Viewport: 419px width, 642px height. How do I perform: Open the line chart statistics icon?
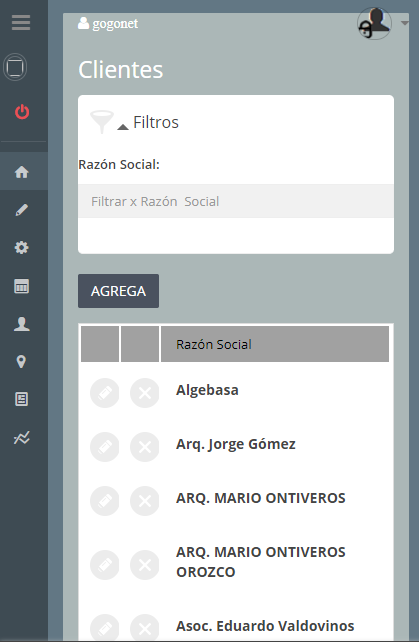22,438
